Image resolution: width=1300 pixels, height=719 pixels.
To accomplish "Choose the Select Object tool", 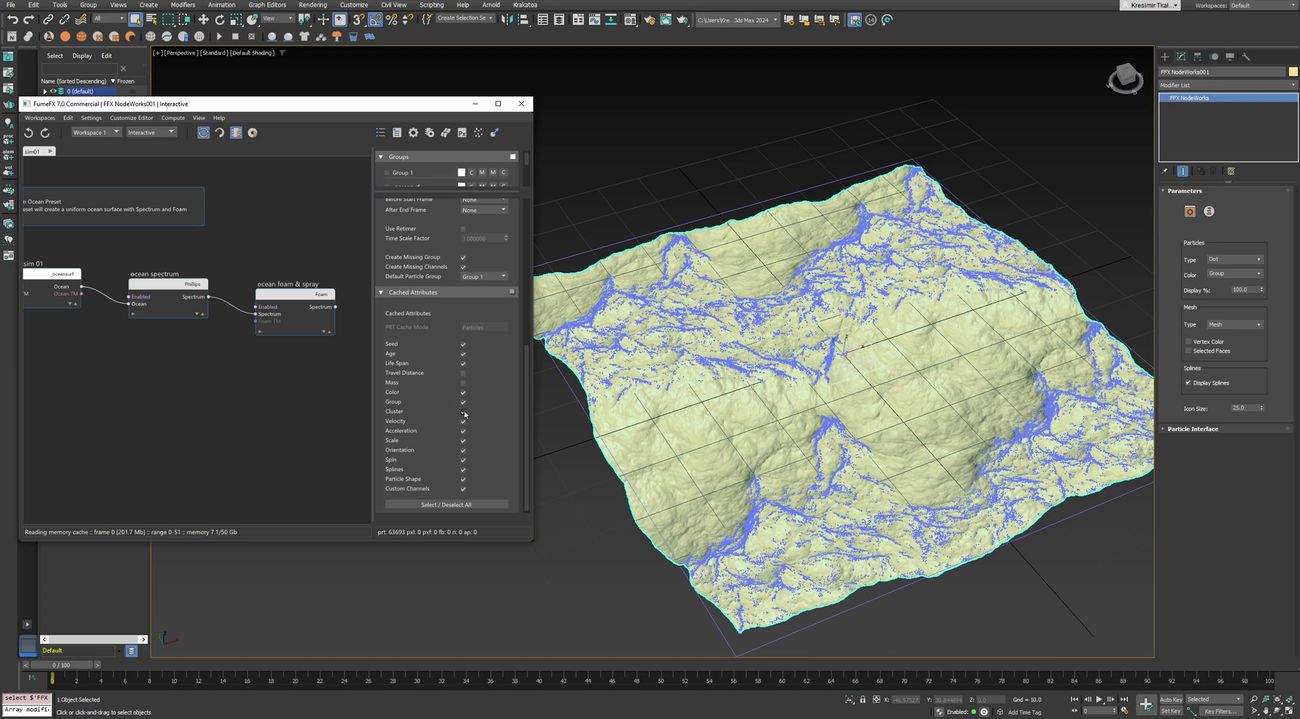I will (135, 19).
